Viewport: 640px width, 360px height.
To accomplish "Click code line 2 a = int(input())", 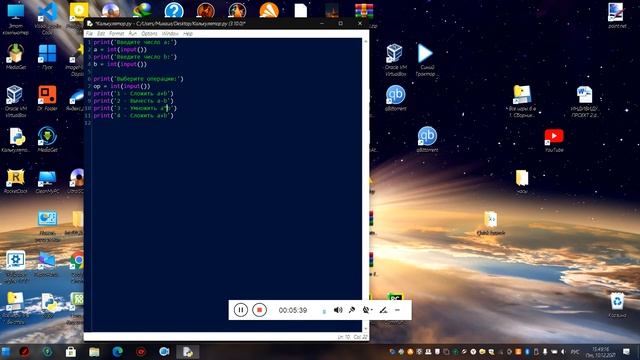I will coord(120,49).
